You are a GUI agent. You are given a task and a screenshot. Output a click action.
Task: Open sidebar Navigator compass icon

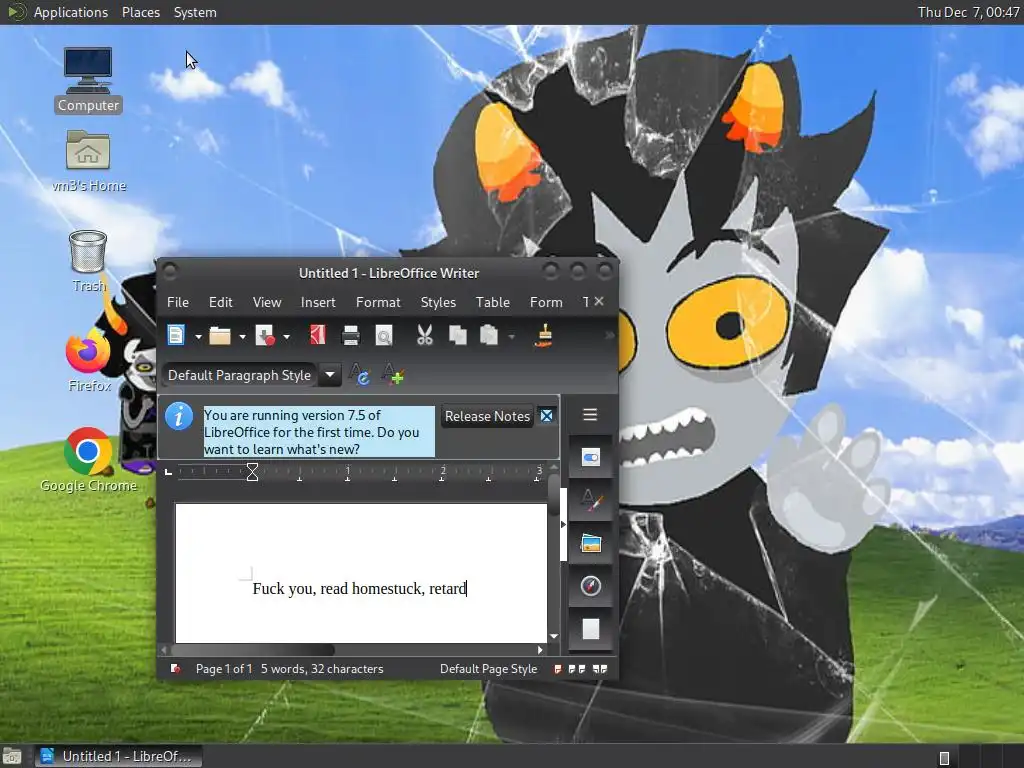(x=590, y=586)
